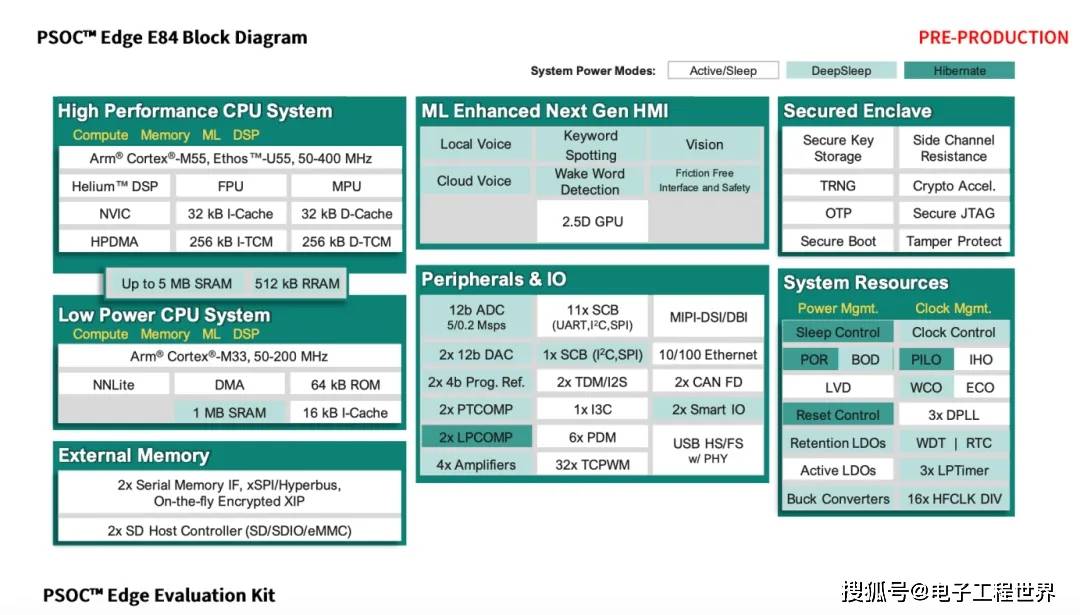Select the MIPI-DSI/DBI block
The image size is (1080, 615).
708,317
